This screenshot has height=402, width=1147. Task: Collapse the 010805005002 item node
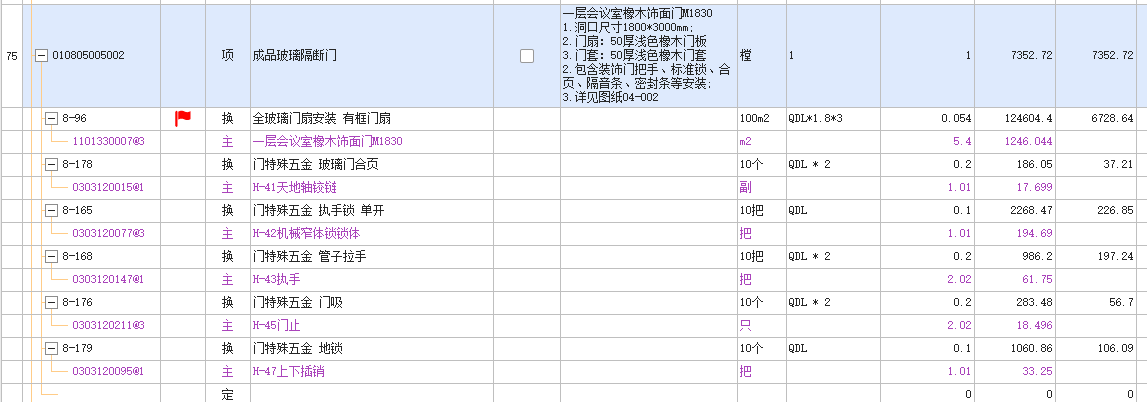click(42, 56)
